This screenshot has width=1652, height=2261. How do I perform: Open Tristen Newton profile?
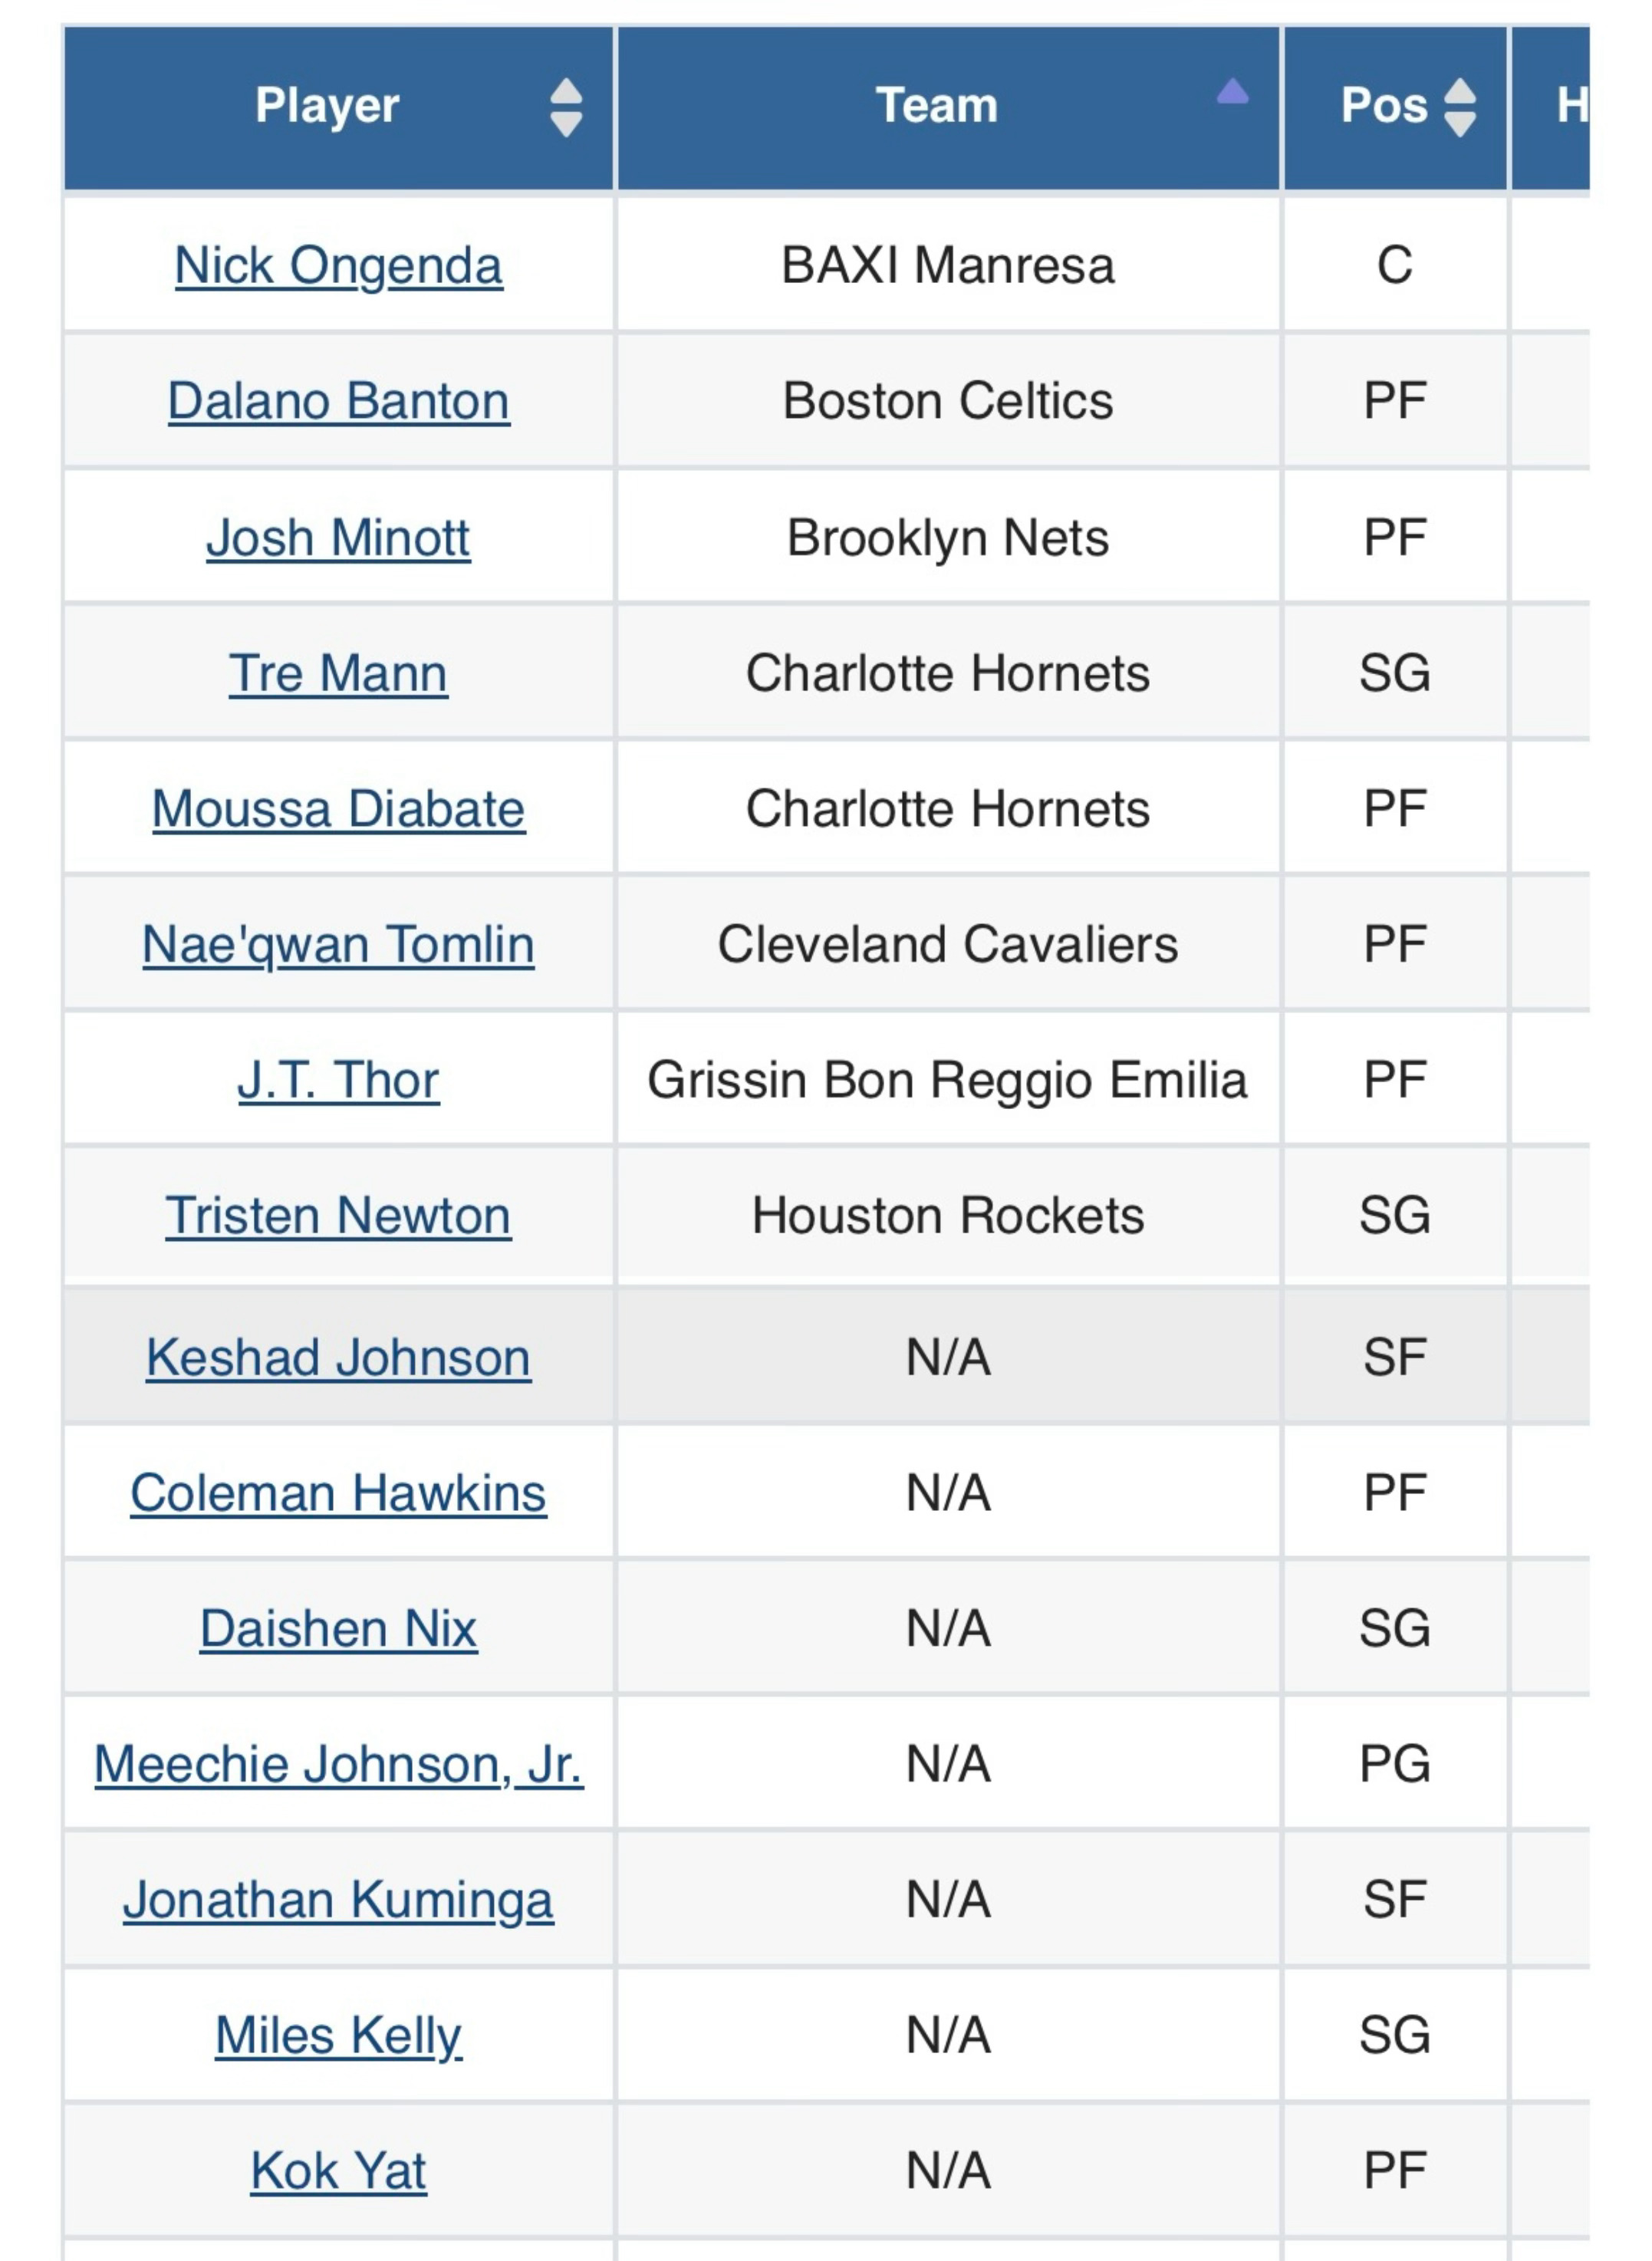(338, 1216)
